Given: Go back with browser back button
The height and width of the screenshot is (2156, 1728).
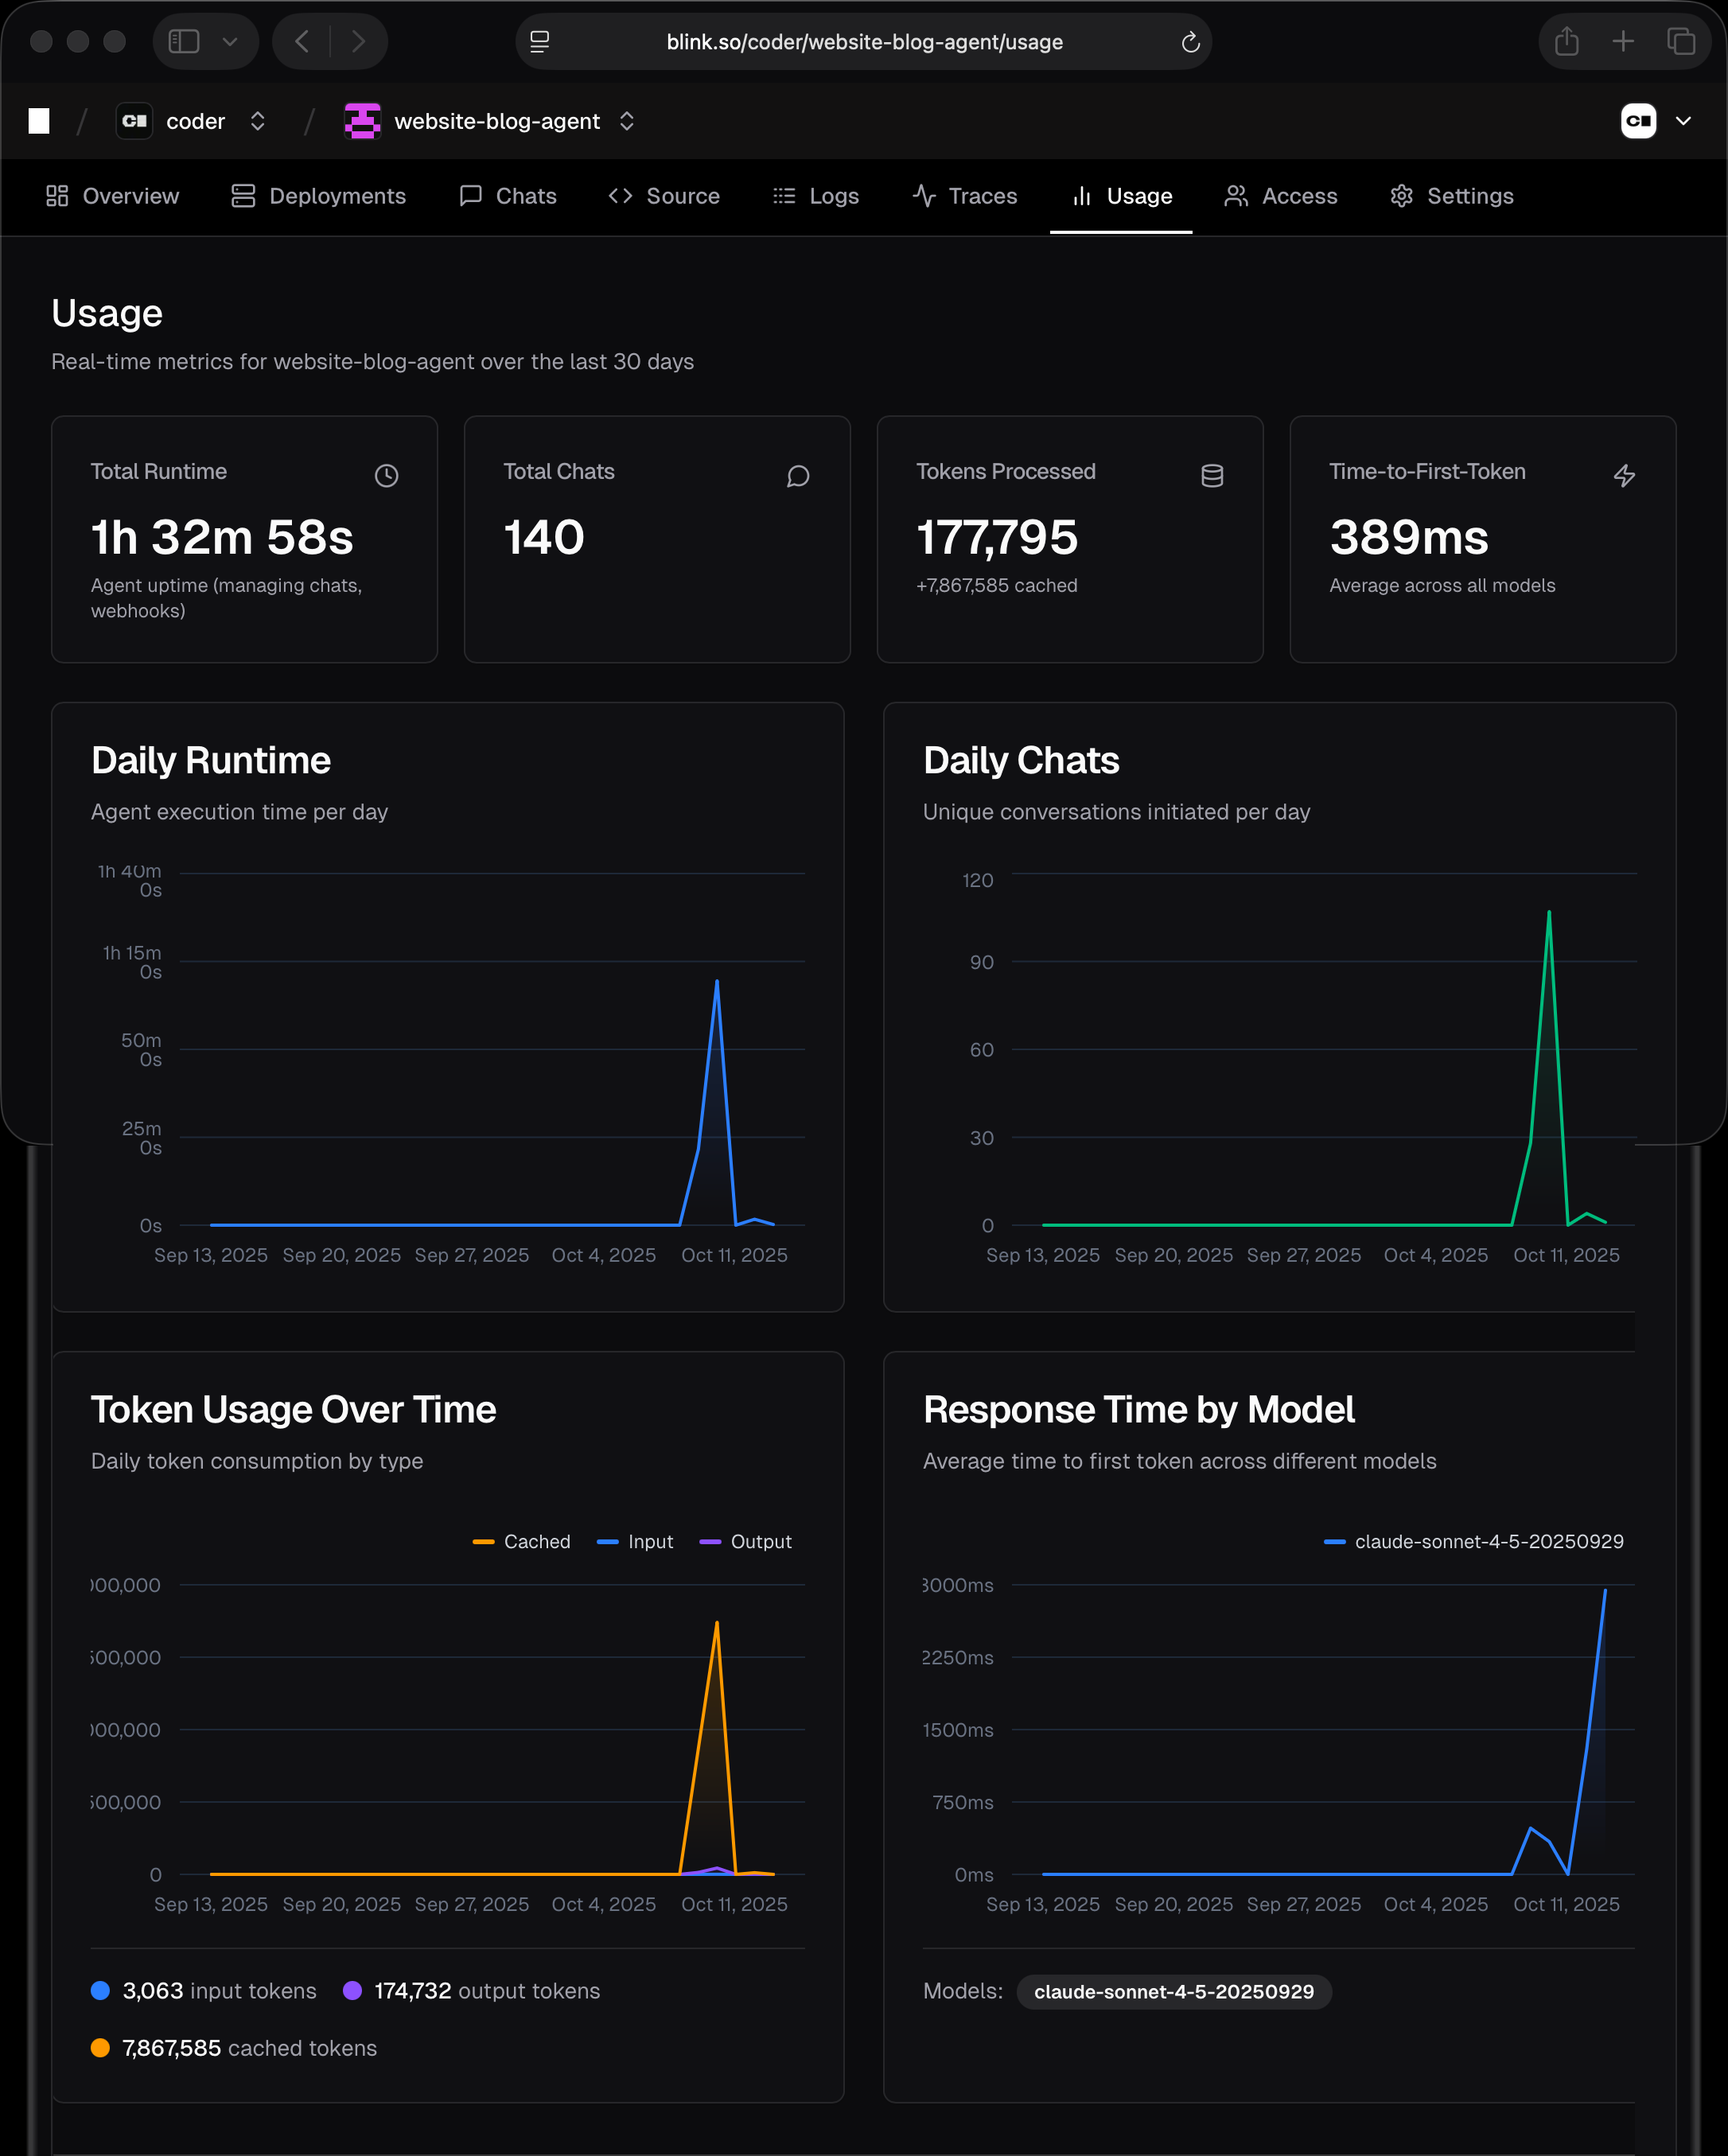Looking at the screenshot, I should pos(302,41).
